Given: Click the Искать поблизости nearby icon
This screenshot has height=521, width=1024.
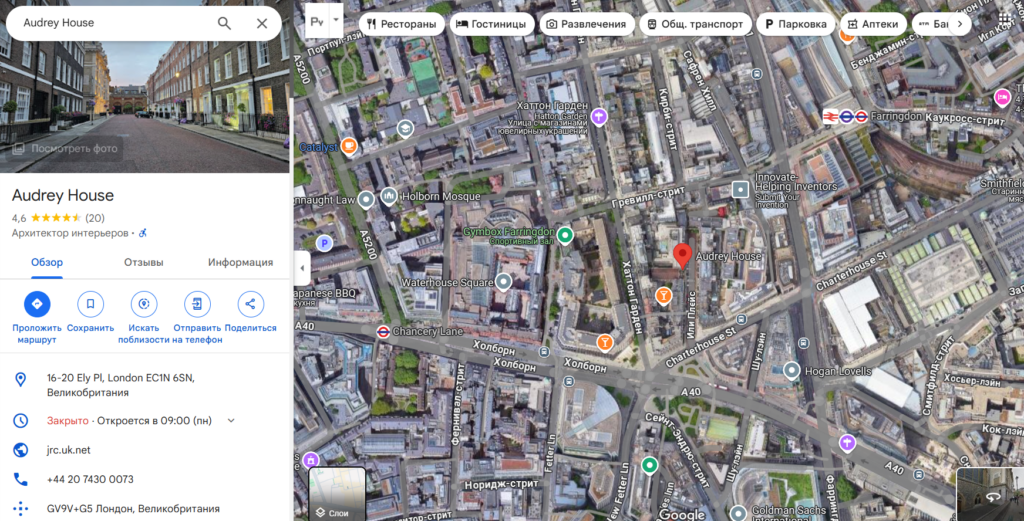Looking at the screenshot, I should coord(144,305).
